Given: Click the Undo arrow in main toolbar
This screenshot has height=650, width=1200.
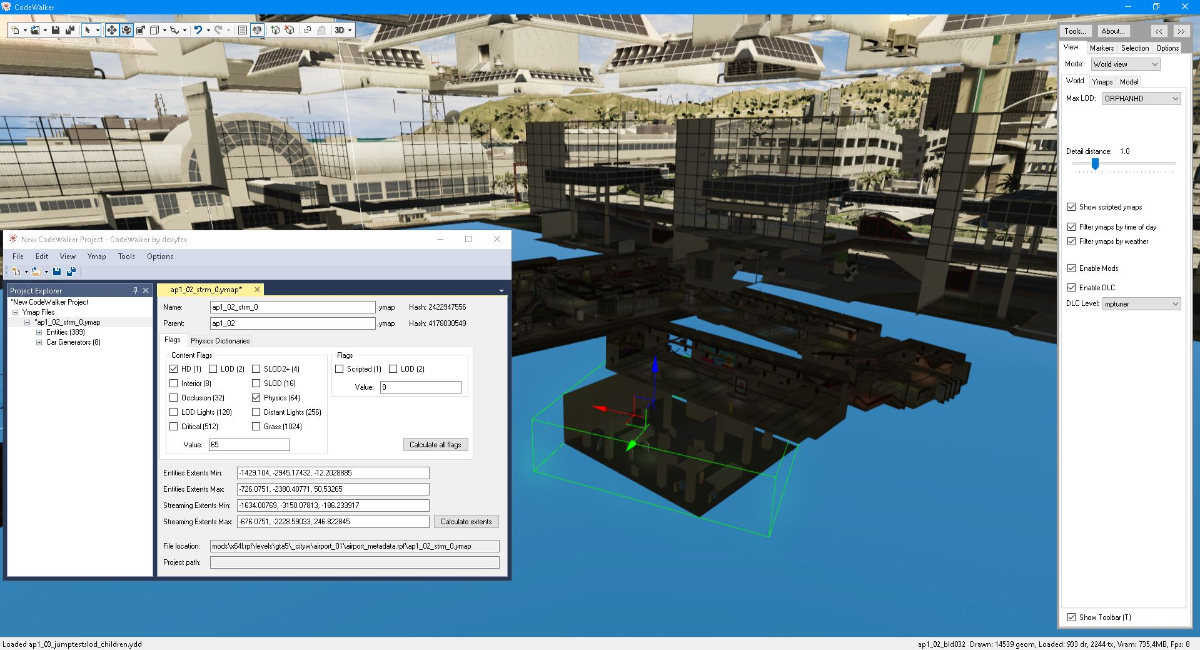Looking at the screenshot, I should click(x=198, y=30).
